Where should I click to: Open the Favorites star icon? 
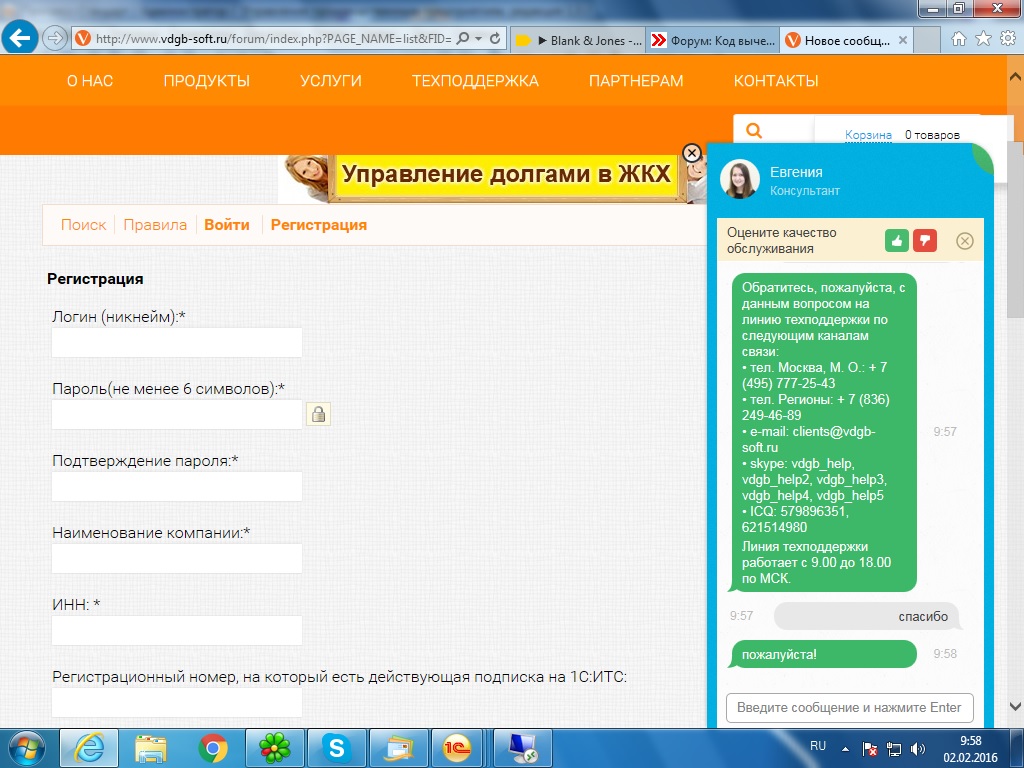(x=983, y=39)
